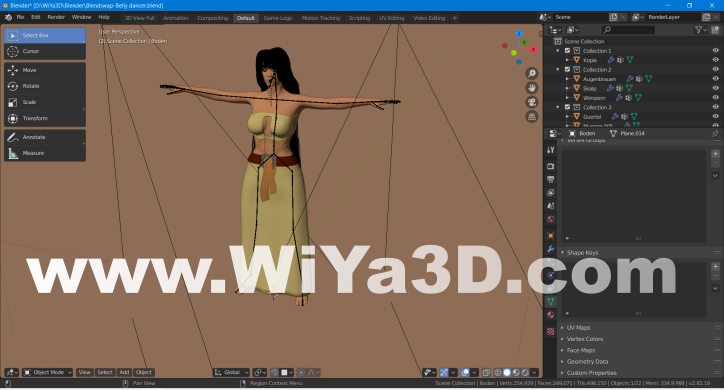This screenshot has width=724, height=390.
Task: Toggle visibility of Collection 3
Action: 715,107
